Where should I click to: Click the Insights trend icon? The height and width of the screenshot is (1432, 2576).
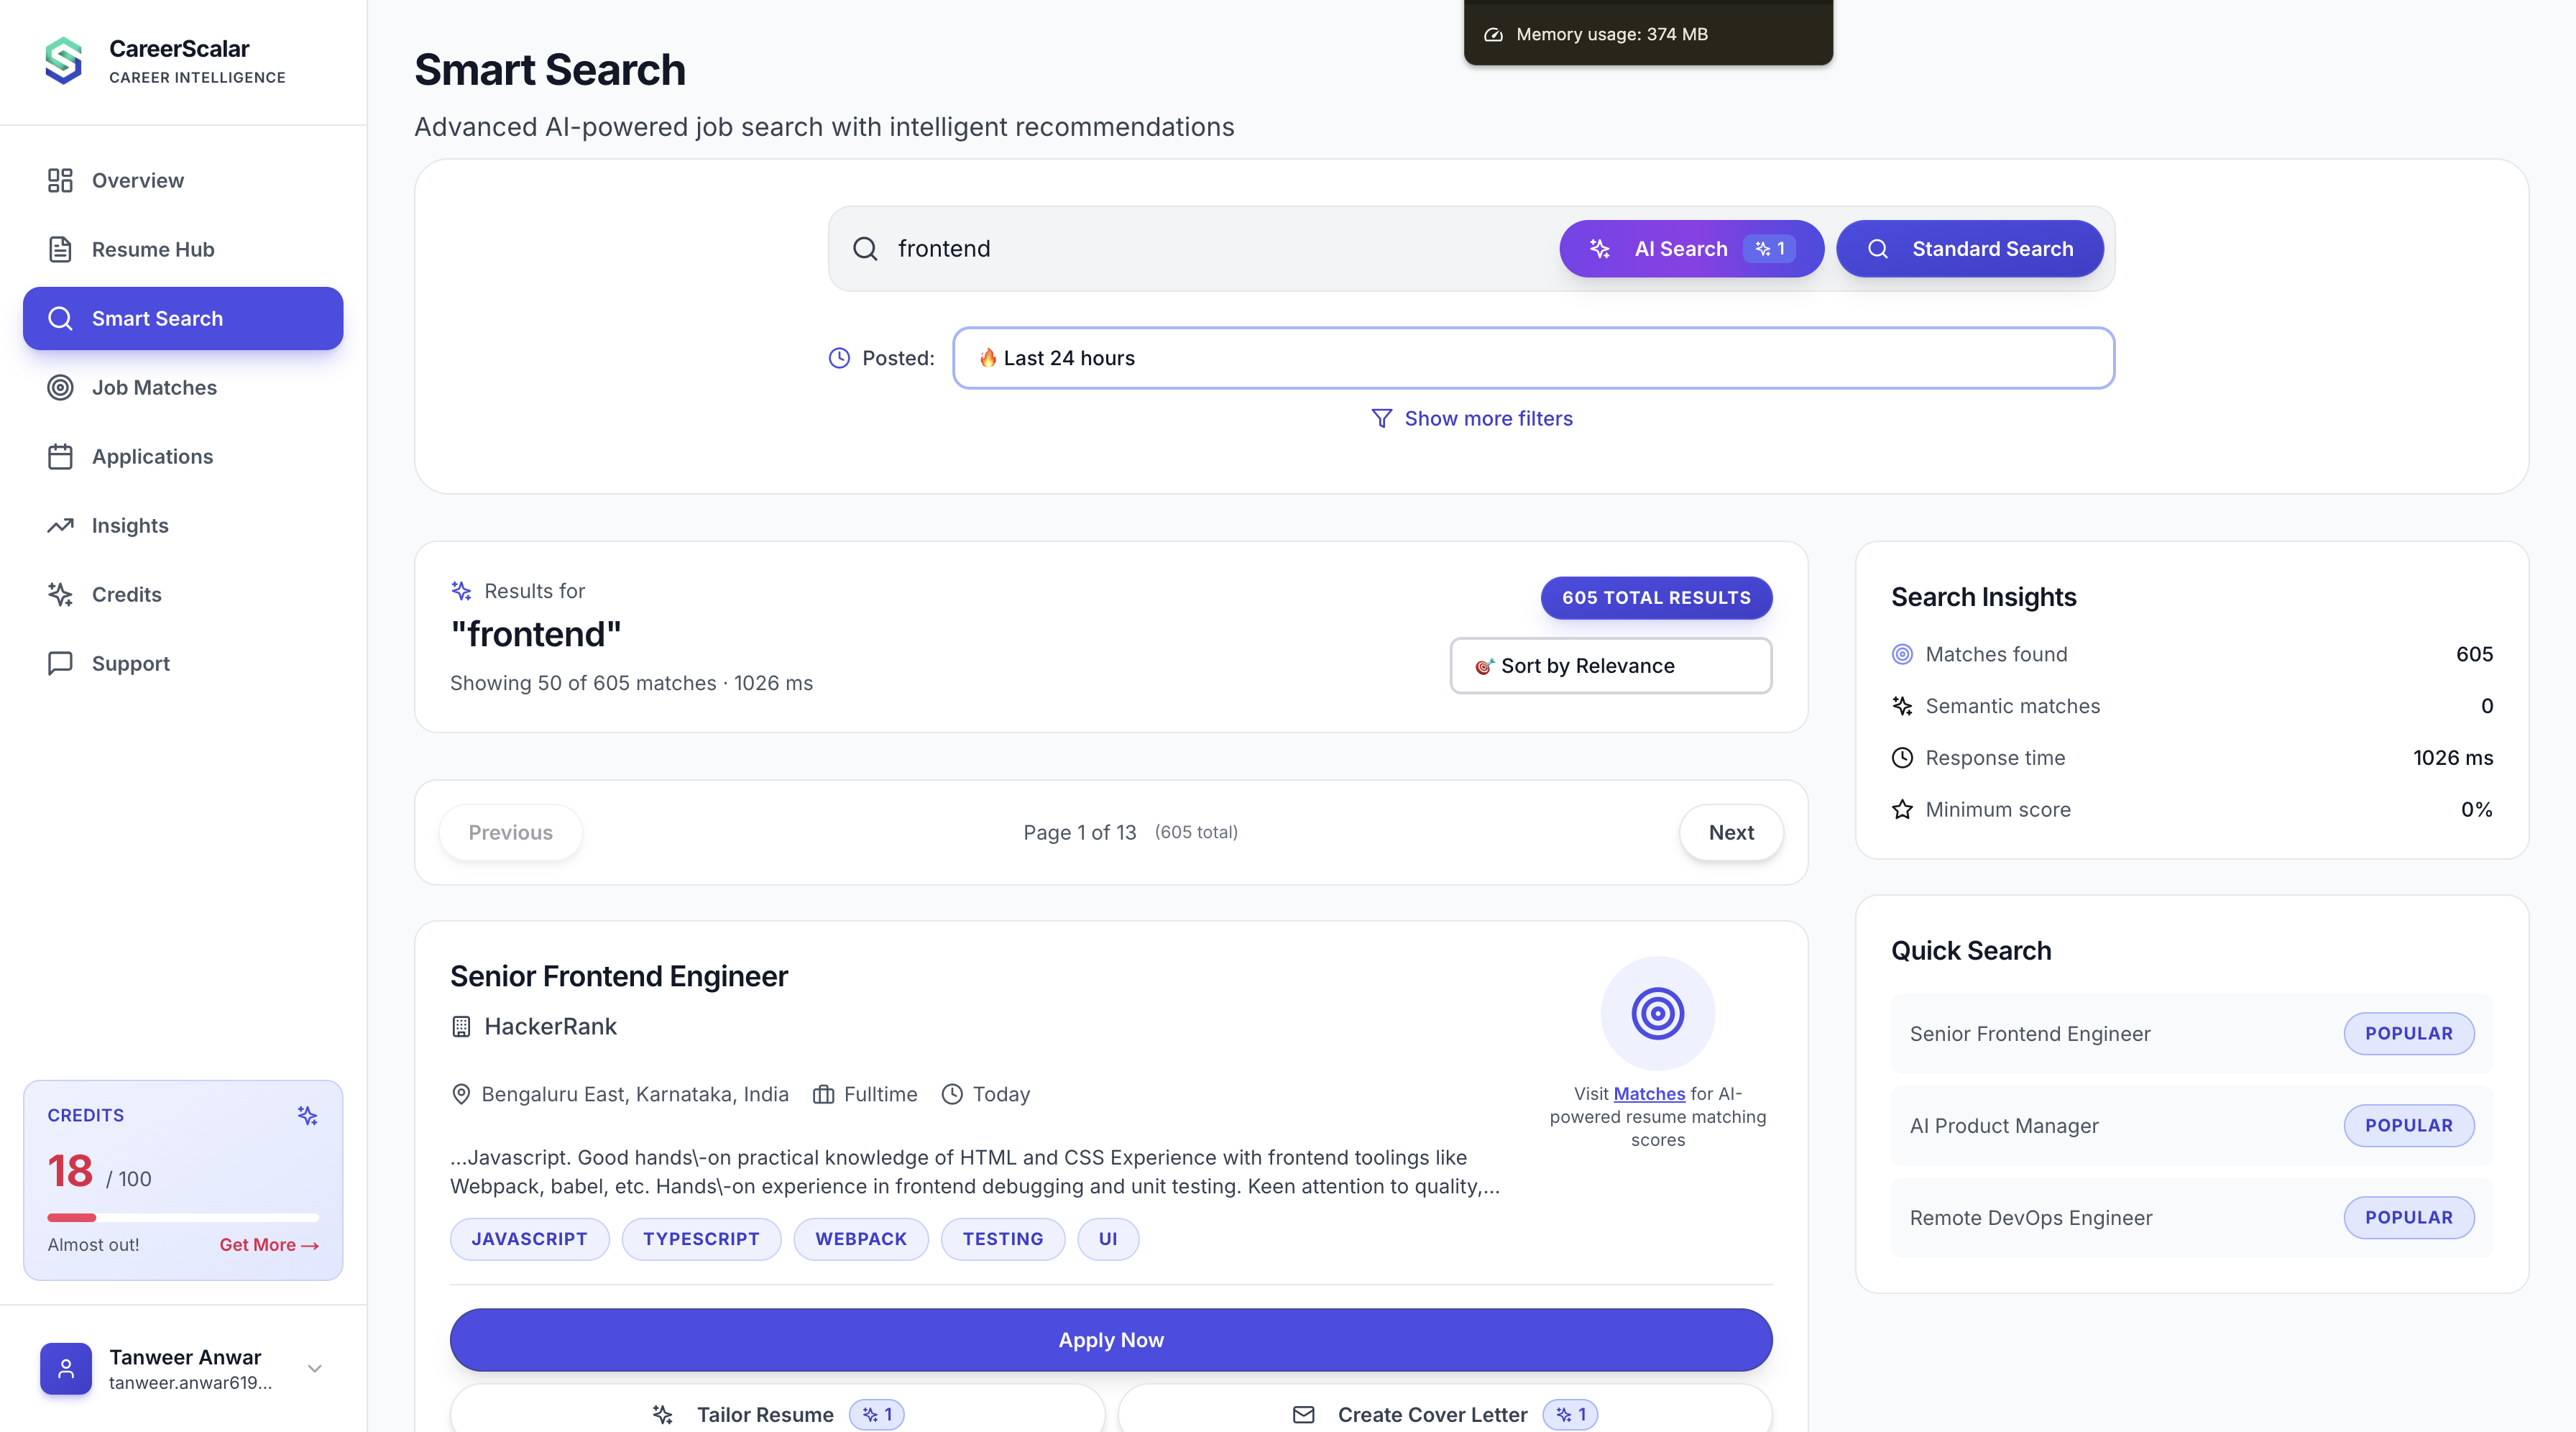pyautogui.click(x=60, y=525)
